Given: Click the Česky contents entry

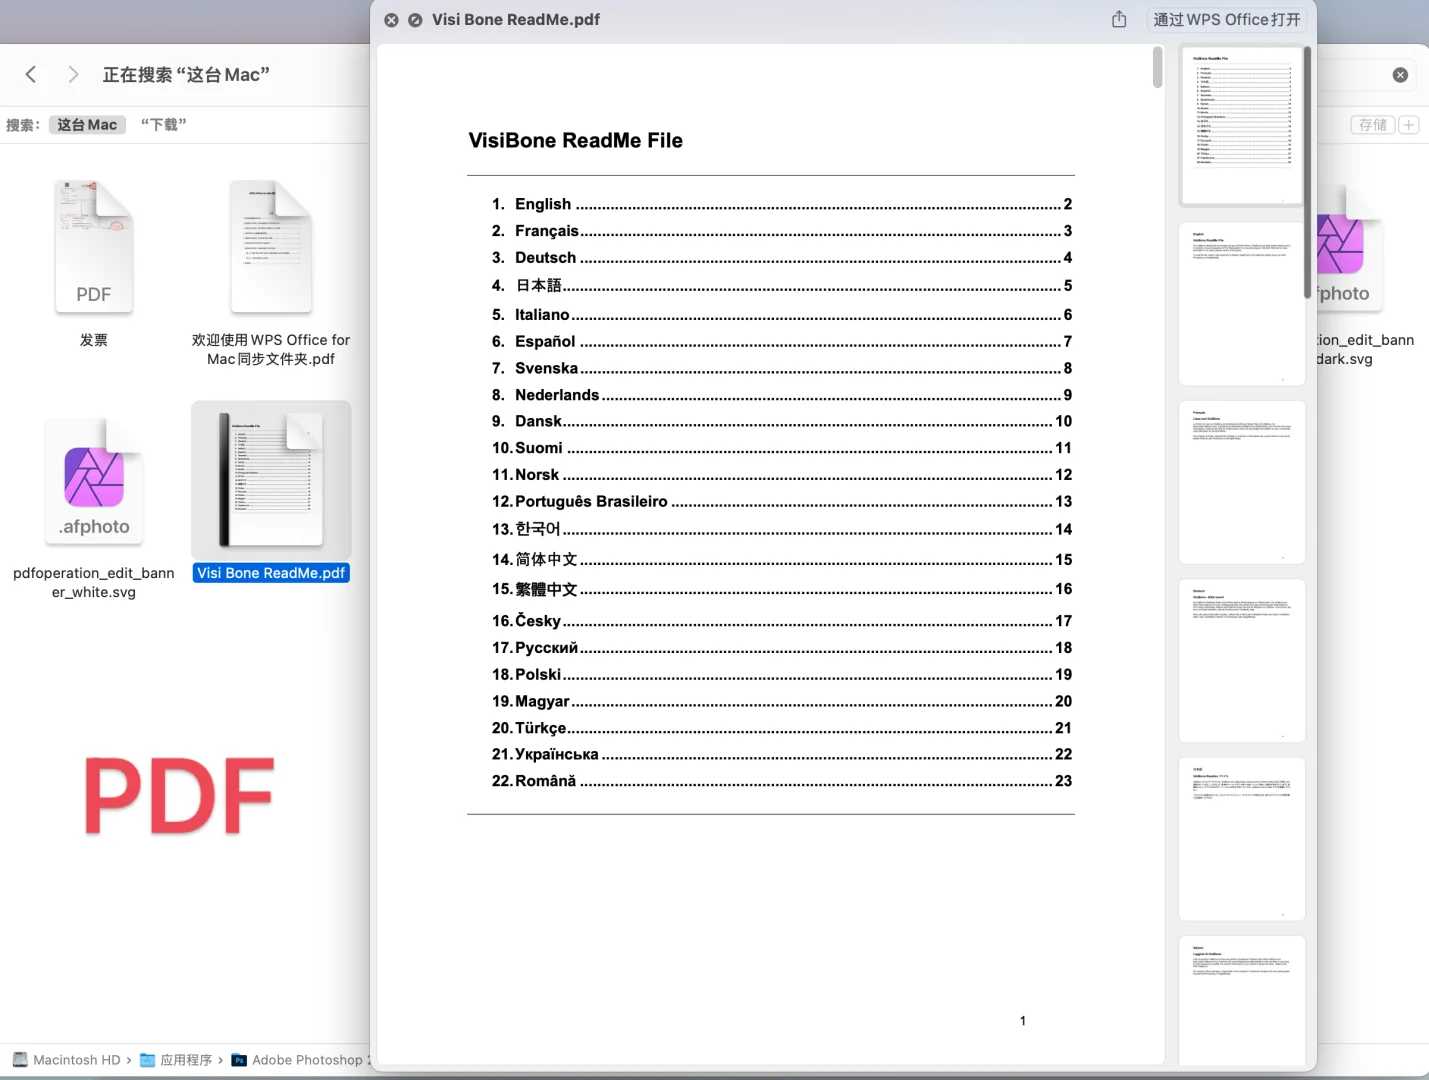Looking at the screenshot, I should coord(781,621).
